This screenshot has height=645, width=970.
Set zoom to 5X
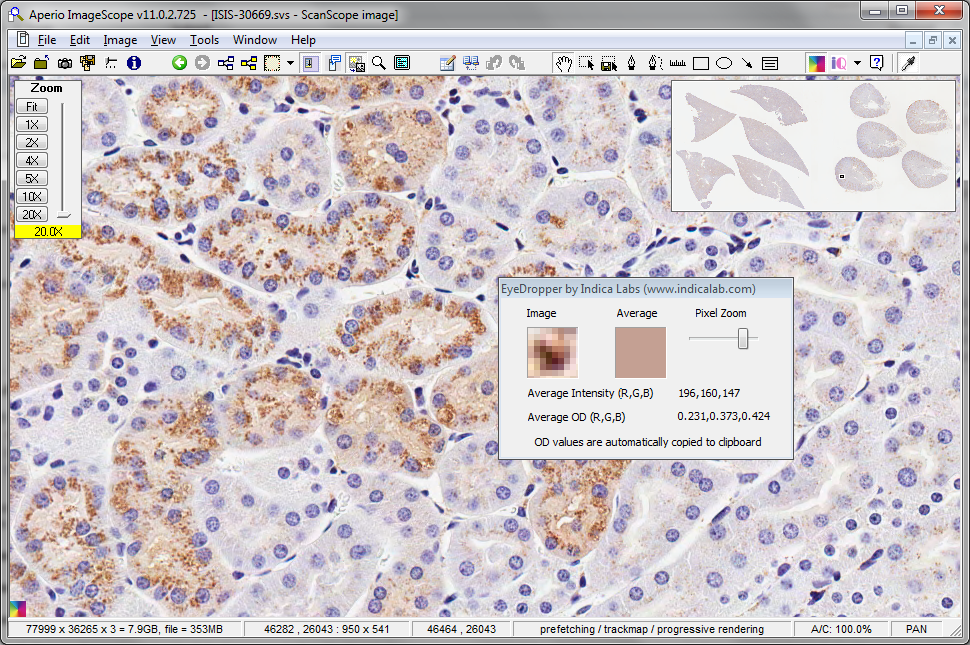click(x=32, y=178)
